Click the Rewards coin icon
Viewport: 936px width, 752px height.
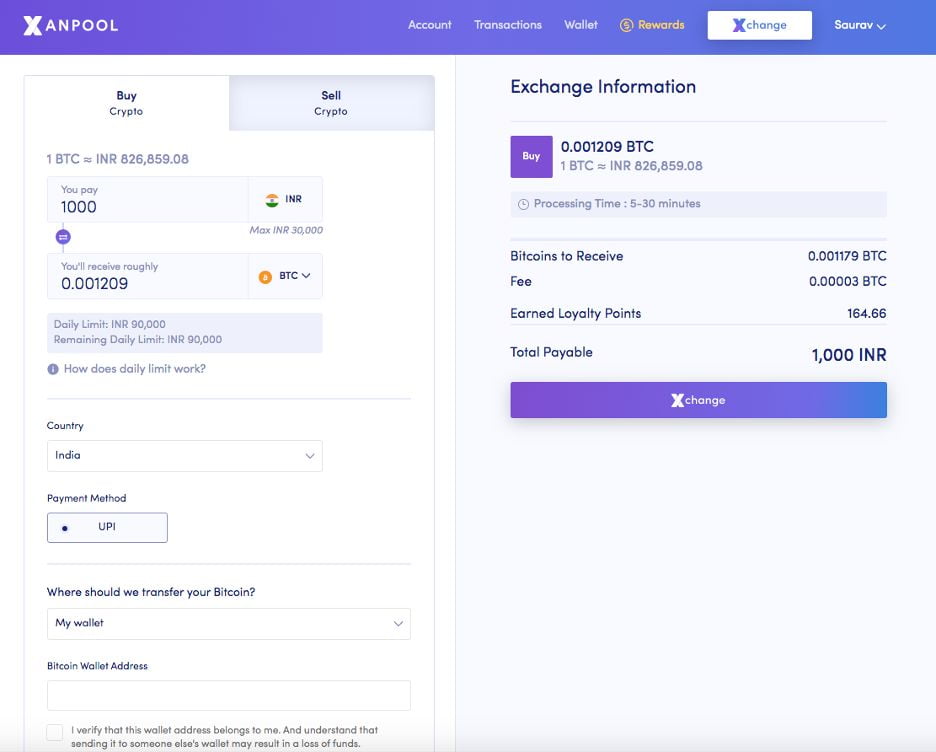coord(627,25)
